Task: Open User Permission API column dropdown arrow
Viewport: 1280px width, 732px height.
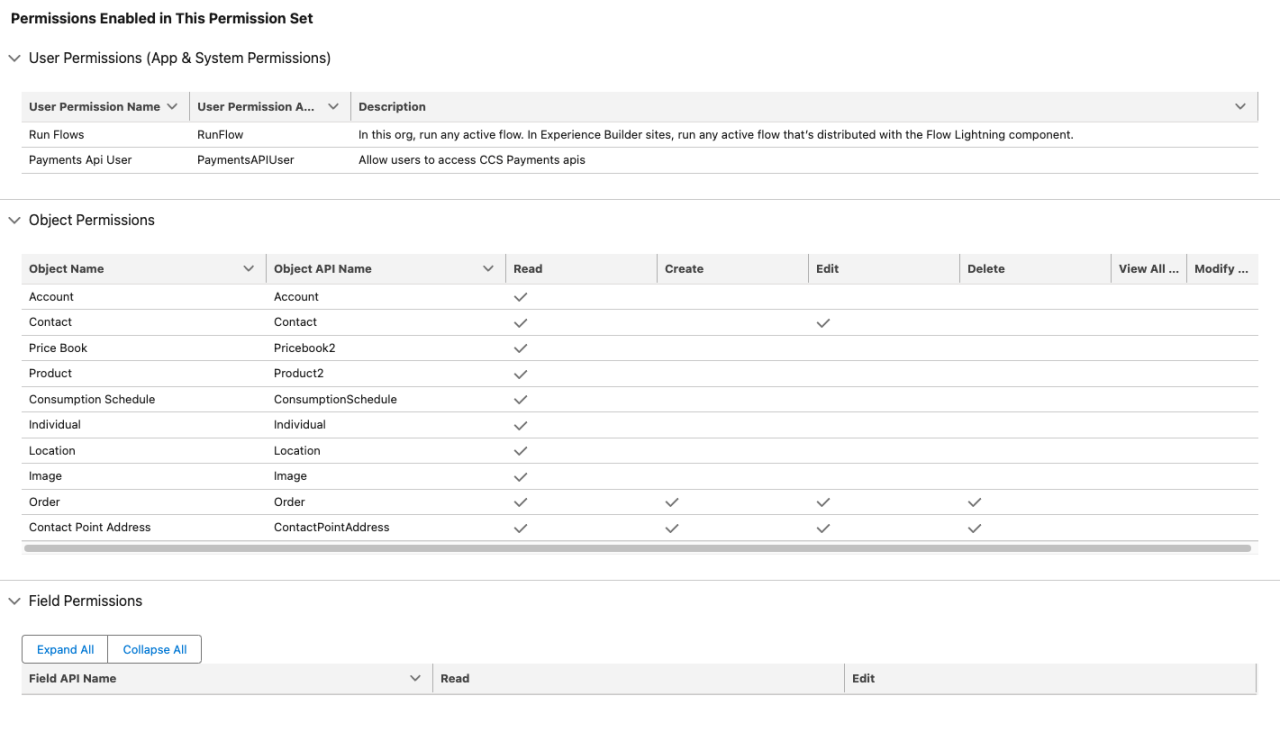Action: pyautogui.click(x=333, y=107)
